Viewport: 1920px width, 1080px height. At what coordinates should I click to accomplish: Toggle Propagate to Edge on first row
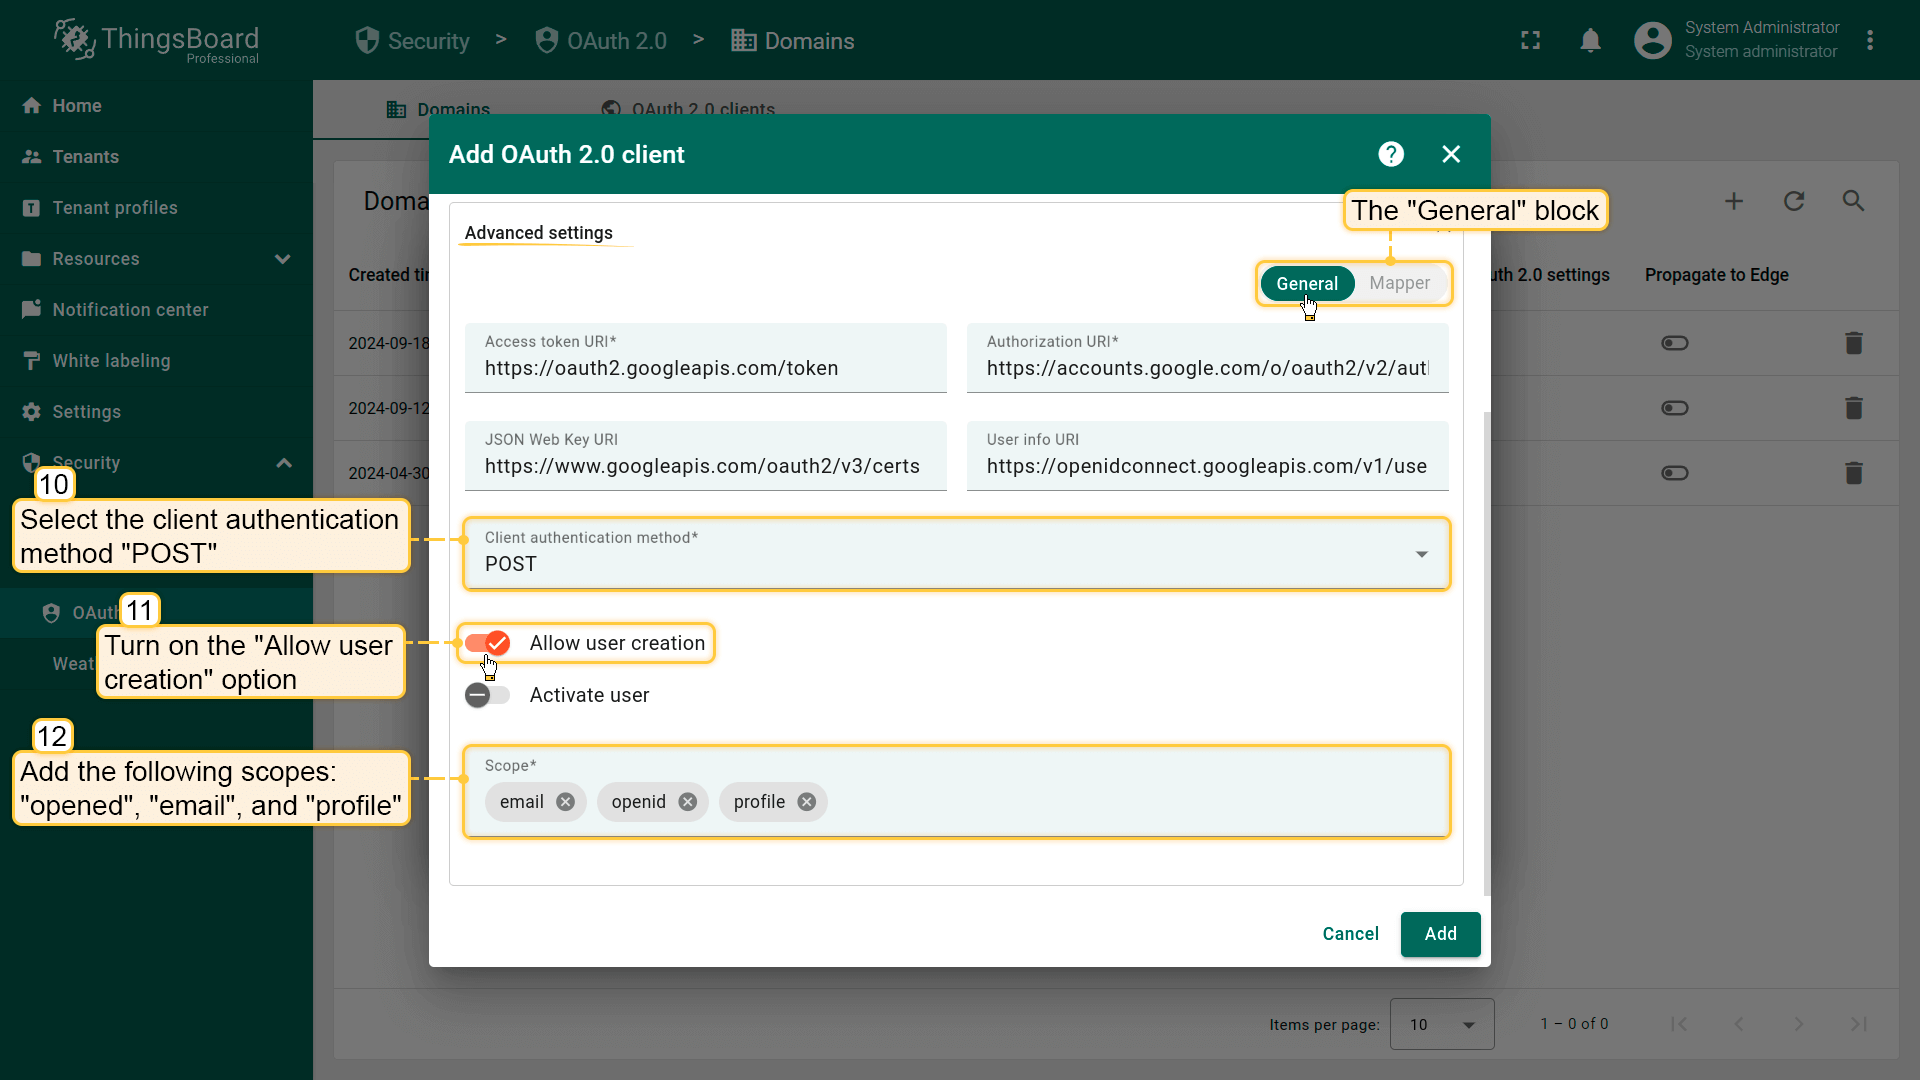coord(1674,343)
